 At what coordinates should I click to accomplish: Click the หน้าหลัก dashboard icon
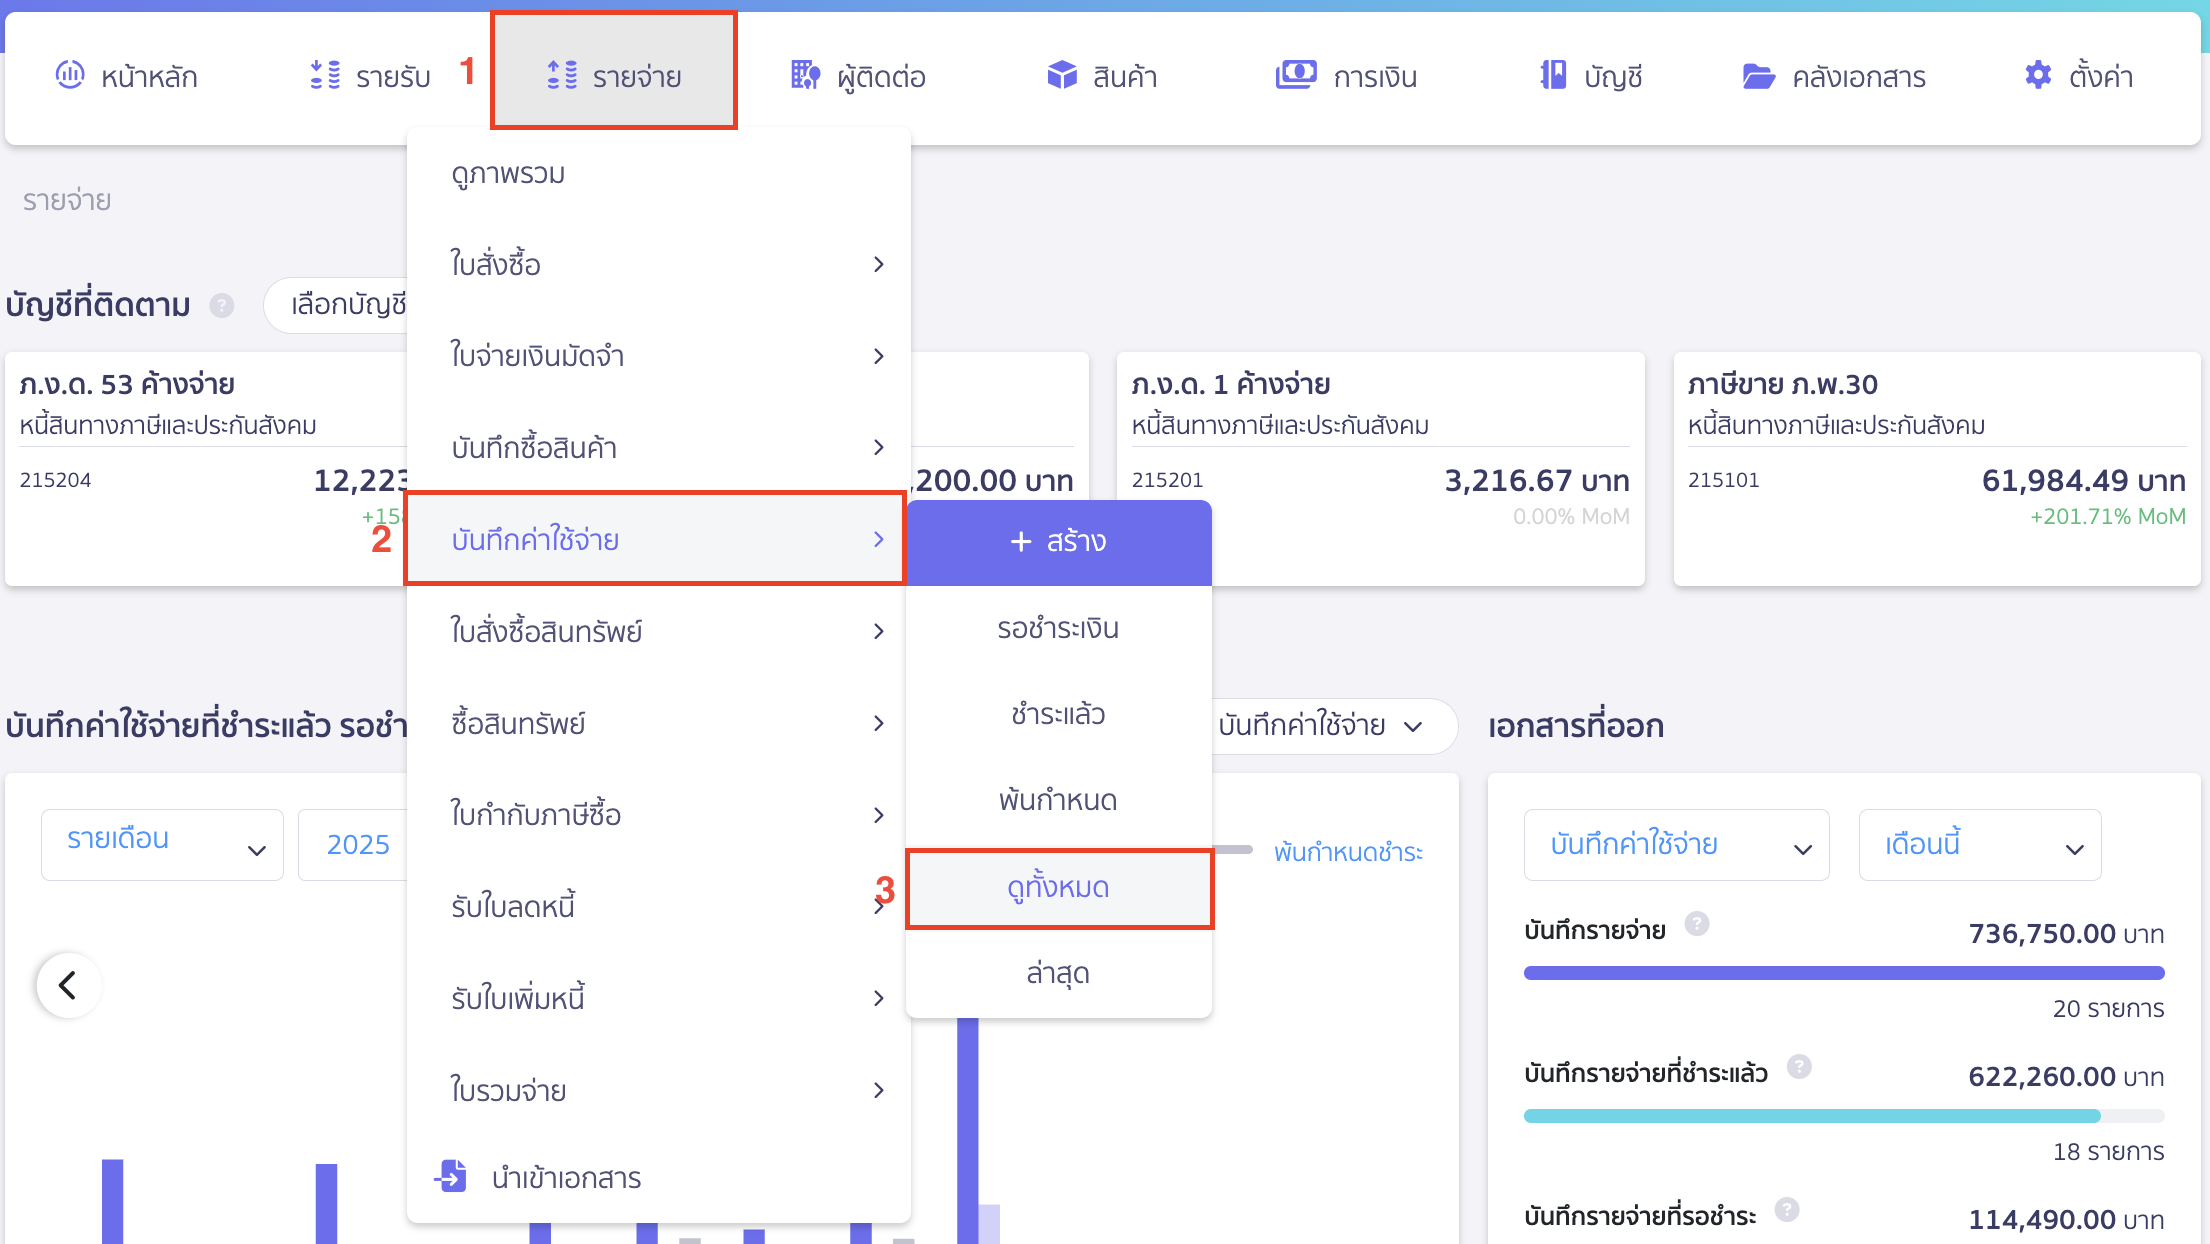(70, 75)
